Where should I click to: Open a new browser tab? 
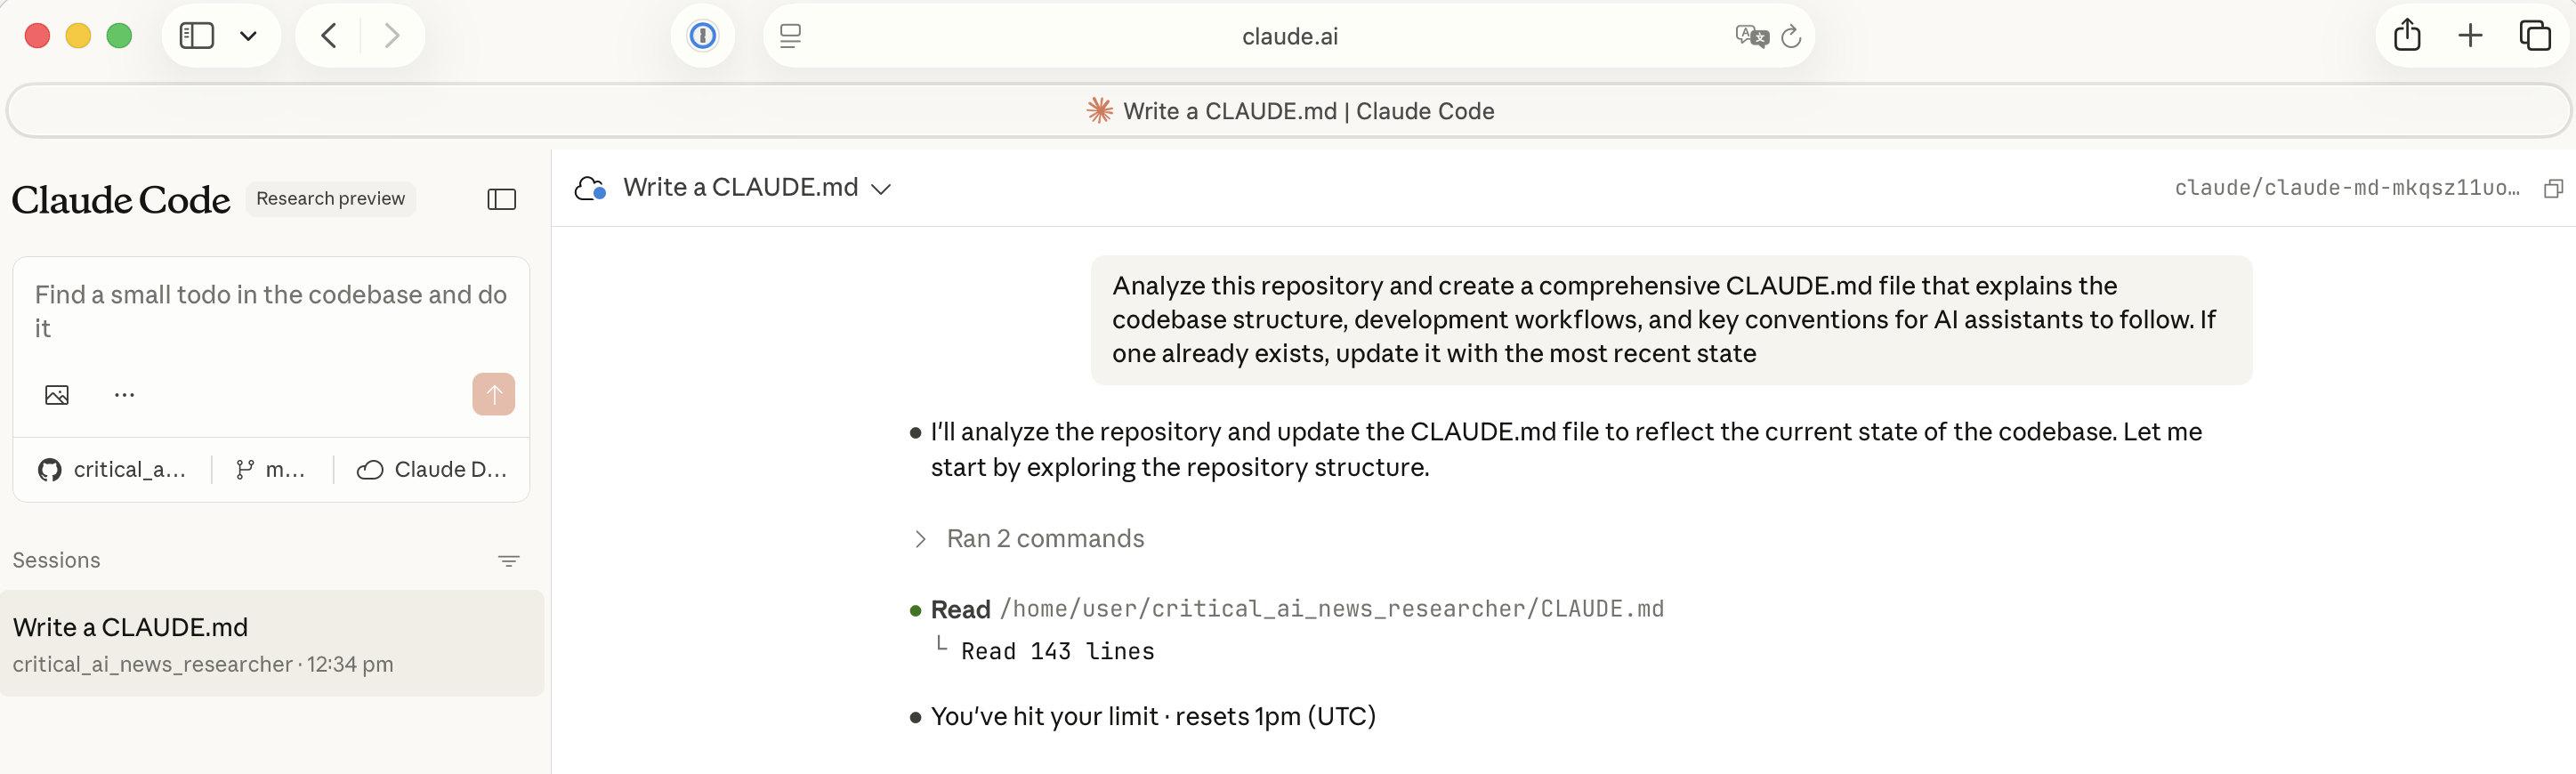tap(2470, 36)
